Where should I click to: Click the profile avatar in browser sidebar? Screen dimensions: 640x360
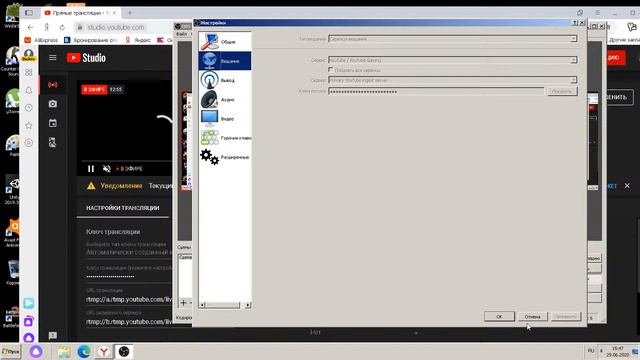[x=29, y=54]
